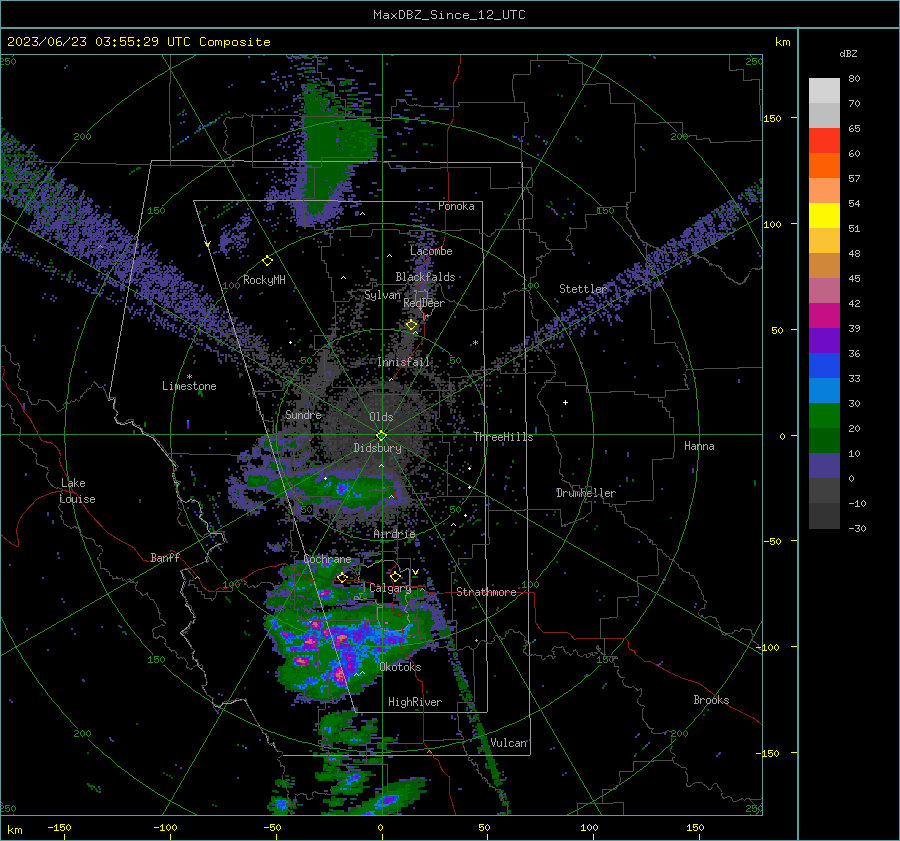
Task: Click the Stettler city label
Action: tap(583, 289)
